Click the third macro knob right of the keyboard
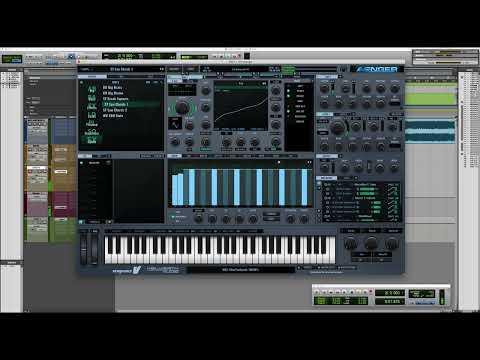The width and height of the screenshot is (480, 360). point(392,243)
